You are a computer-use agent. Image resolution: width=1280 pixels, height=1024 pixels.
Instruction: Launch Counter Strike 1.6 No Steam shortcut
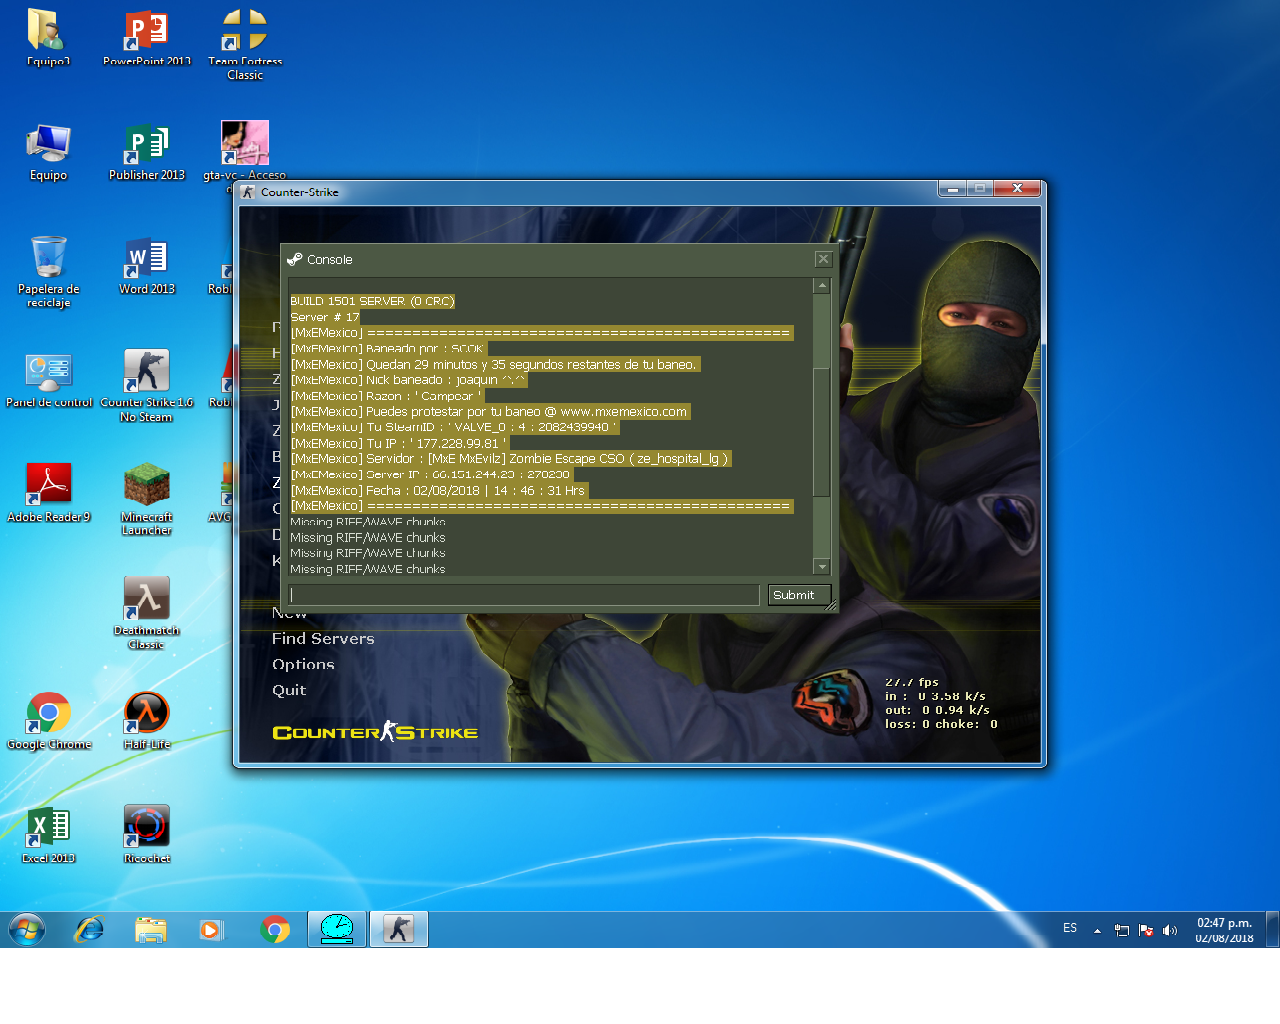[x=147, y=386]
